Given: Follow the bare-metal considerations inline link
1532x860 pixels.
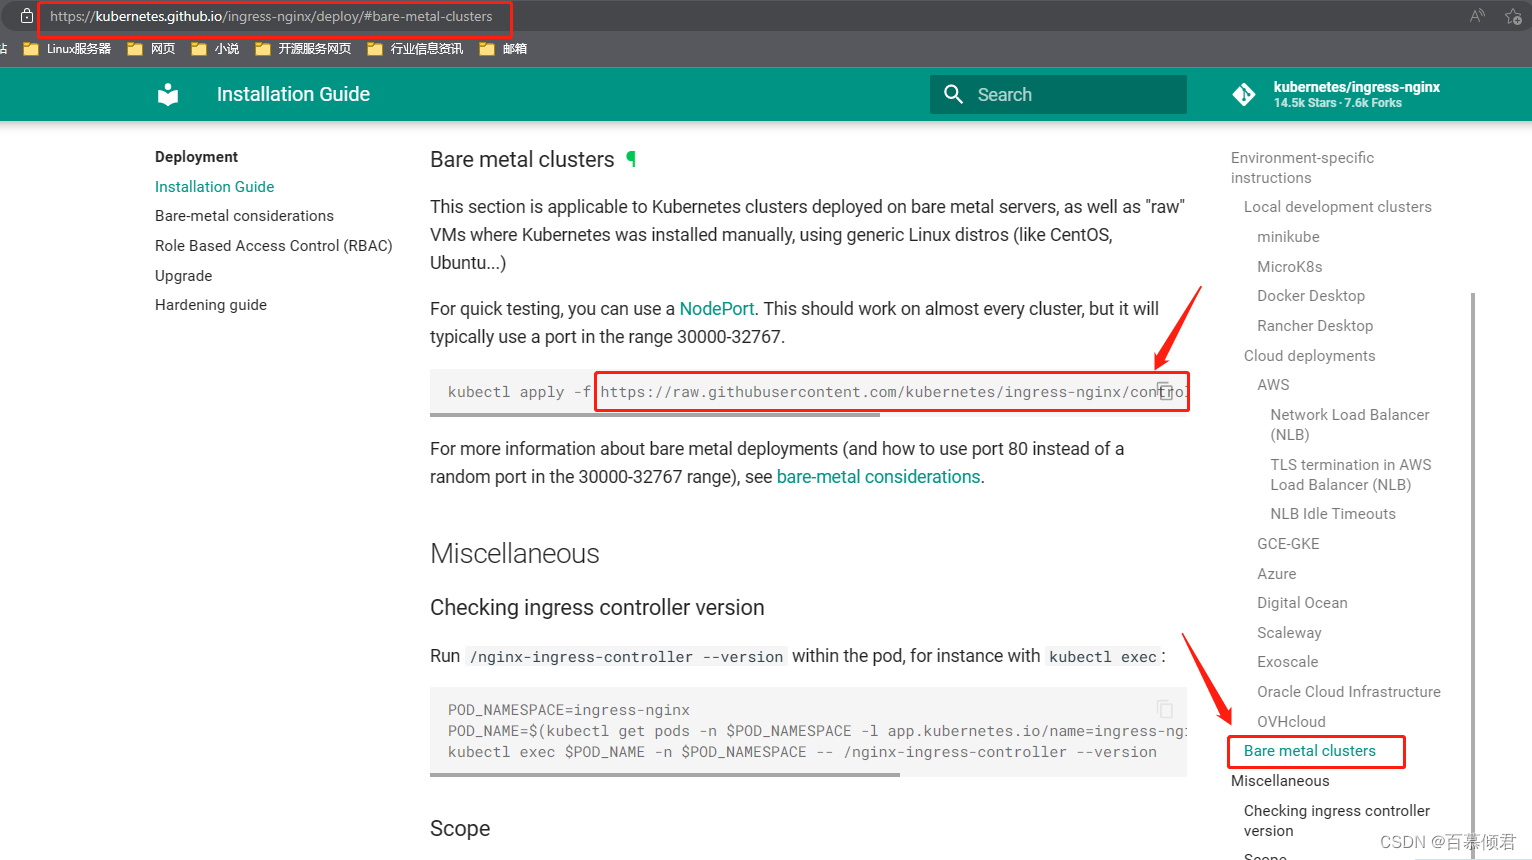Looking at the screenshot, I should tap(878, 477).
